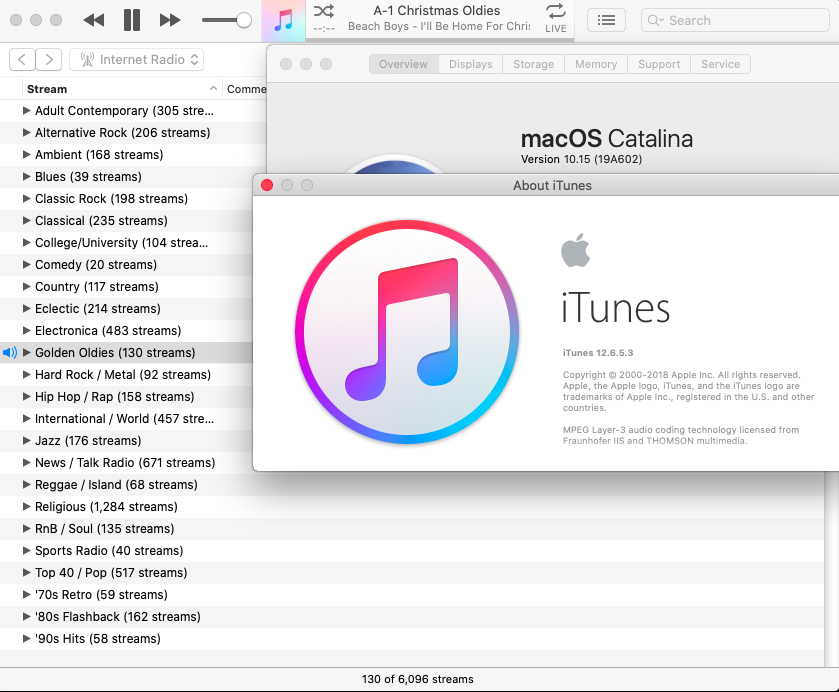Viewport: 839px width, 692px height.
Task: Expand the Electronica category triangle
Action: (x=26, y=330)
